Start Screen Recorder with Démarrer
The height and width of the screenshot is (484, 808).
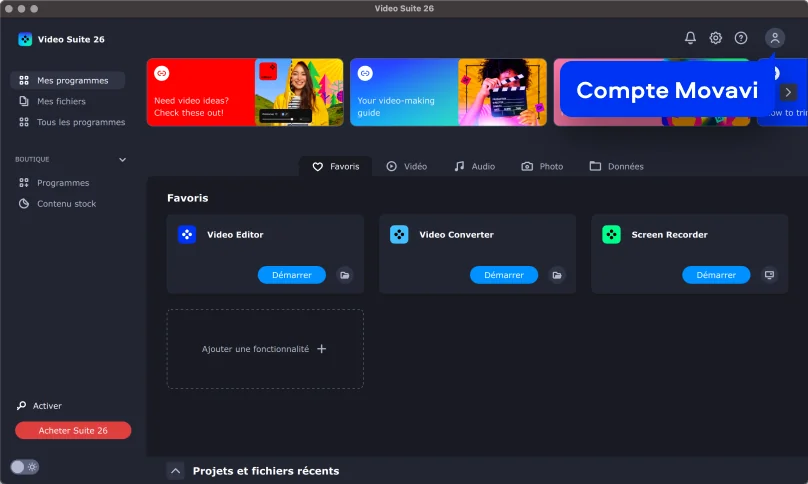pyautogui.click(x=716, y=275)
